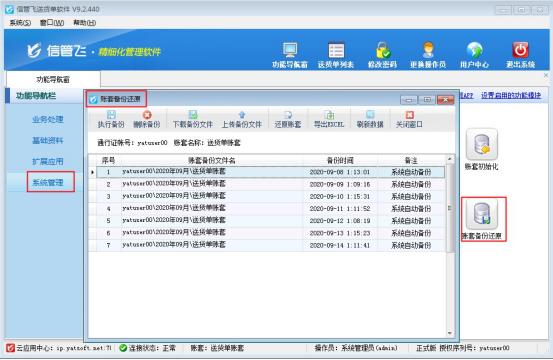Screen dimensions: 553x360
Task: Open 送货单列表 from the top toolbar
Action: (336, 55)
